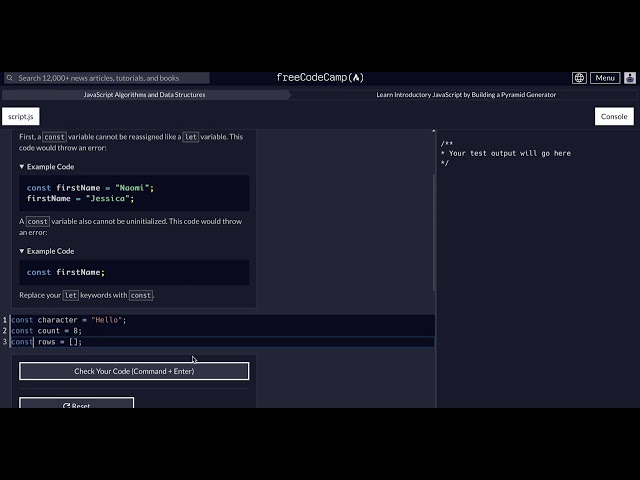Viewport: 640px width, 480px height.
Task: Click the firstName = "Jessica" example line
Action: tap(80, 198)
